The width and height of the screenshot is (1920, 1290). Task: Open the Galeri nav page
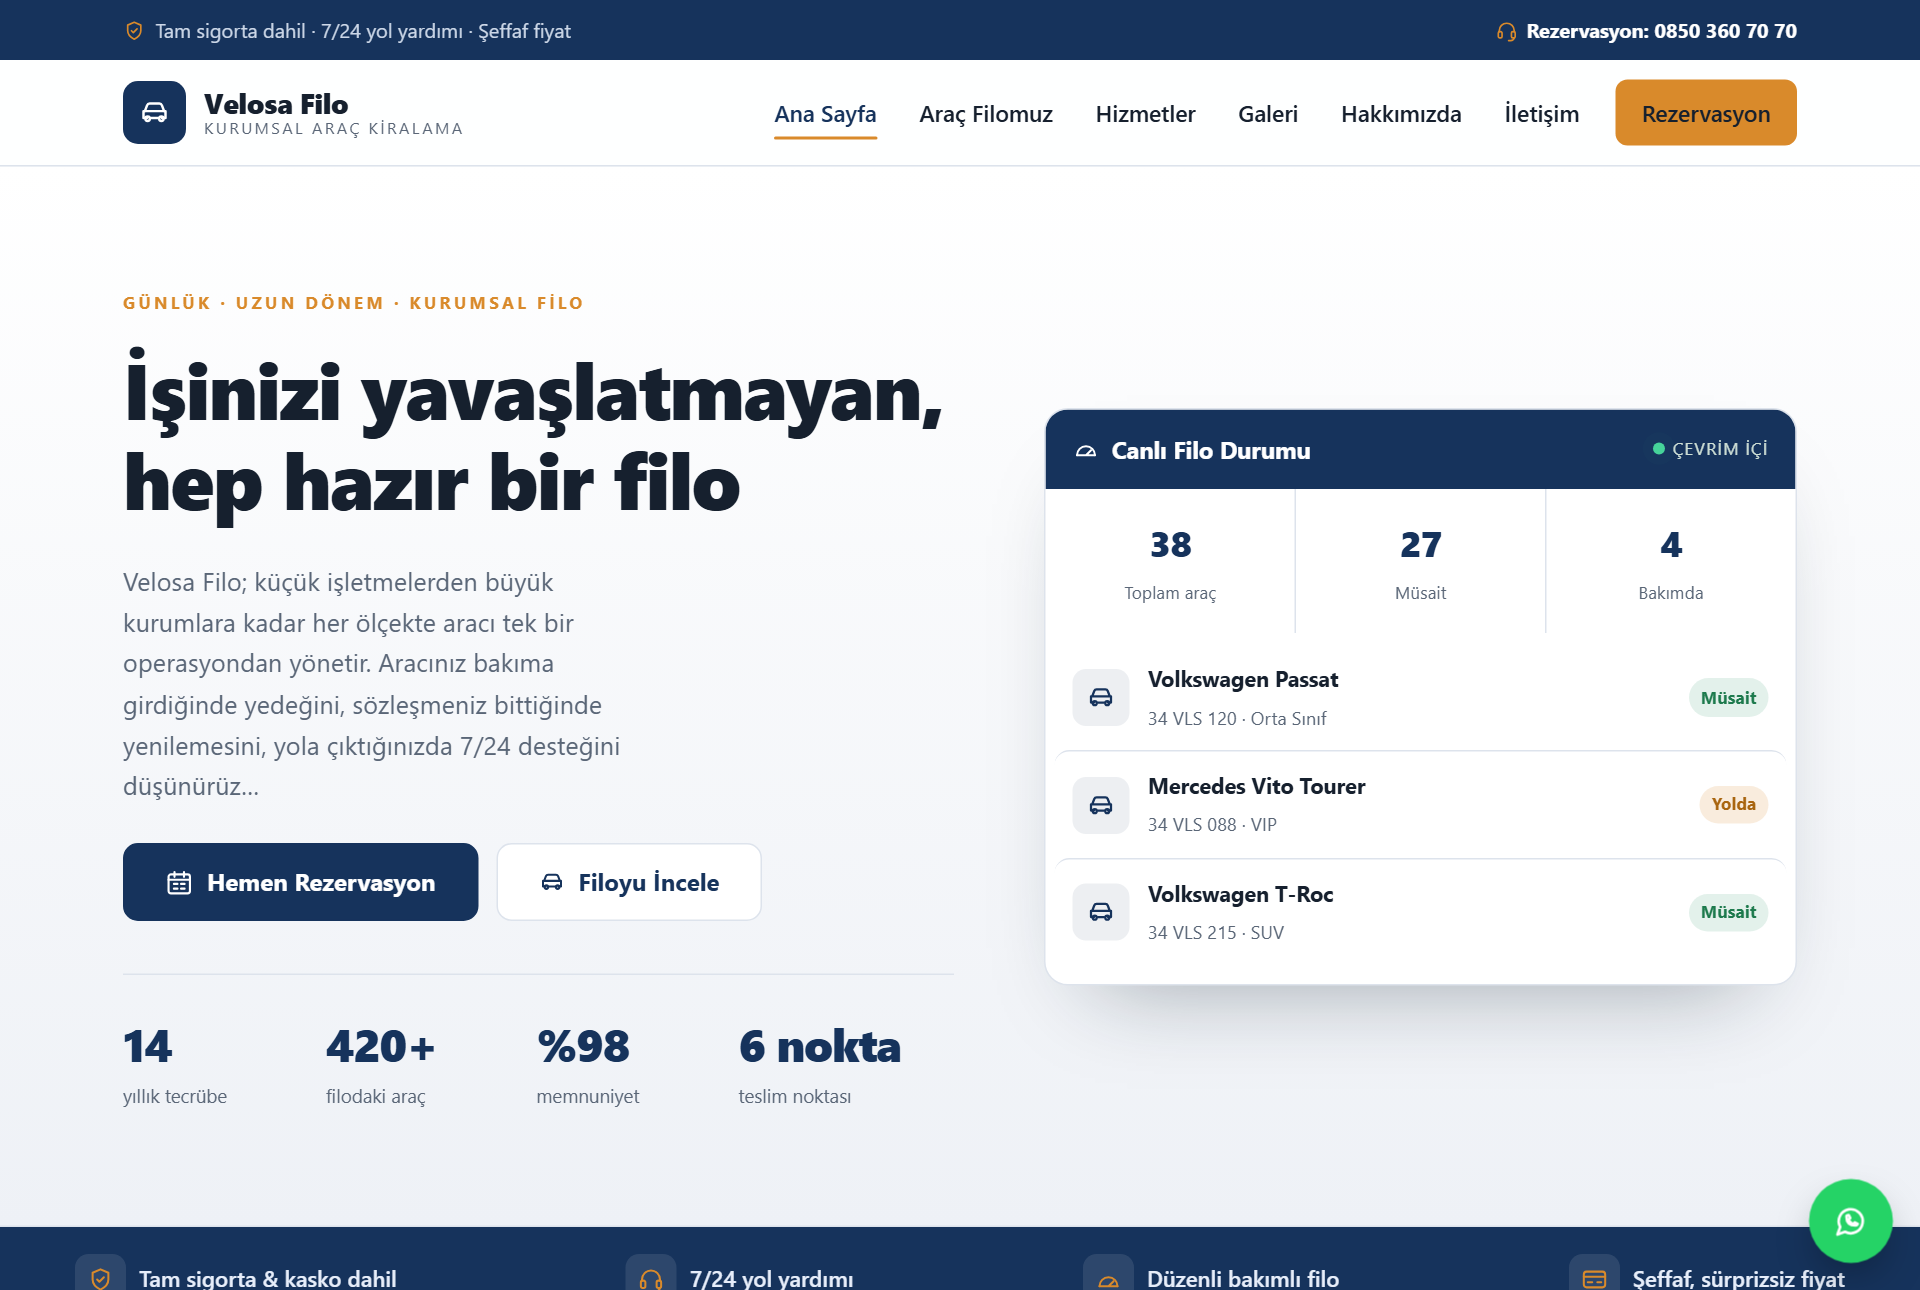pos(1268,114)
